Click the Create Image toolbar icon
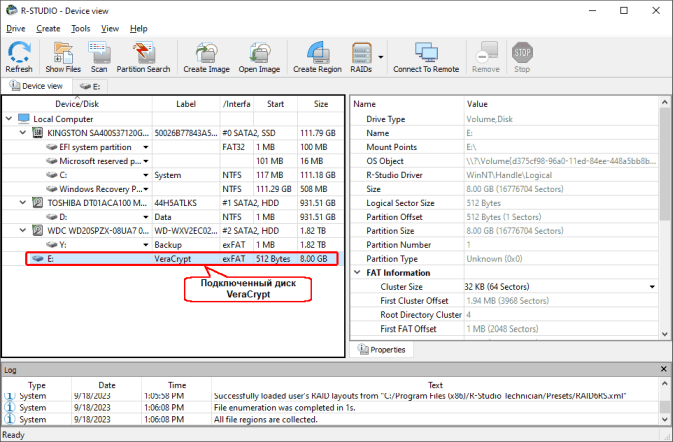This screenshot has height=442, width=673. click(206, 57)
